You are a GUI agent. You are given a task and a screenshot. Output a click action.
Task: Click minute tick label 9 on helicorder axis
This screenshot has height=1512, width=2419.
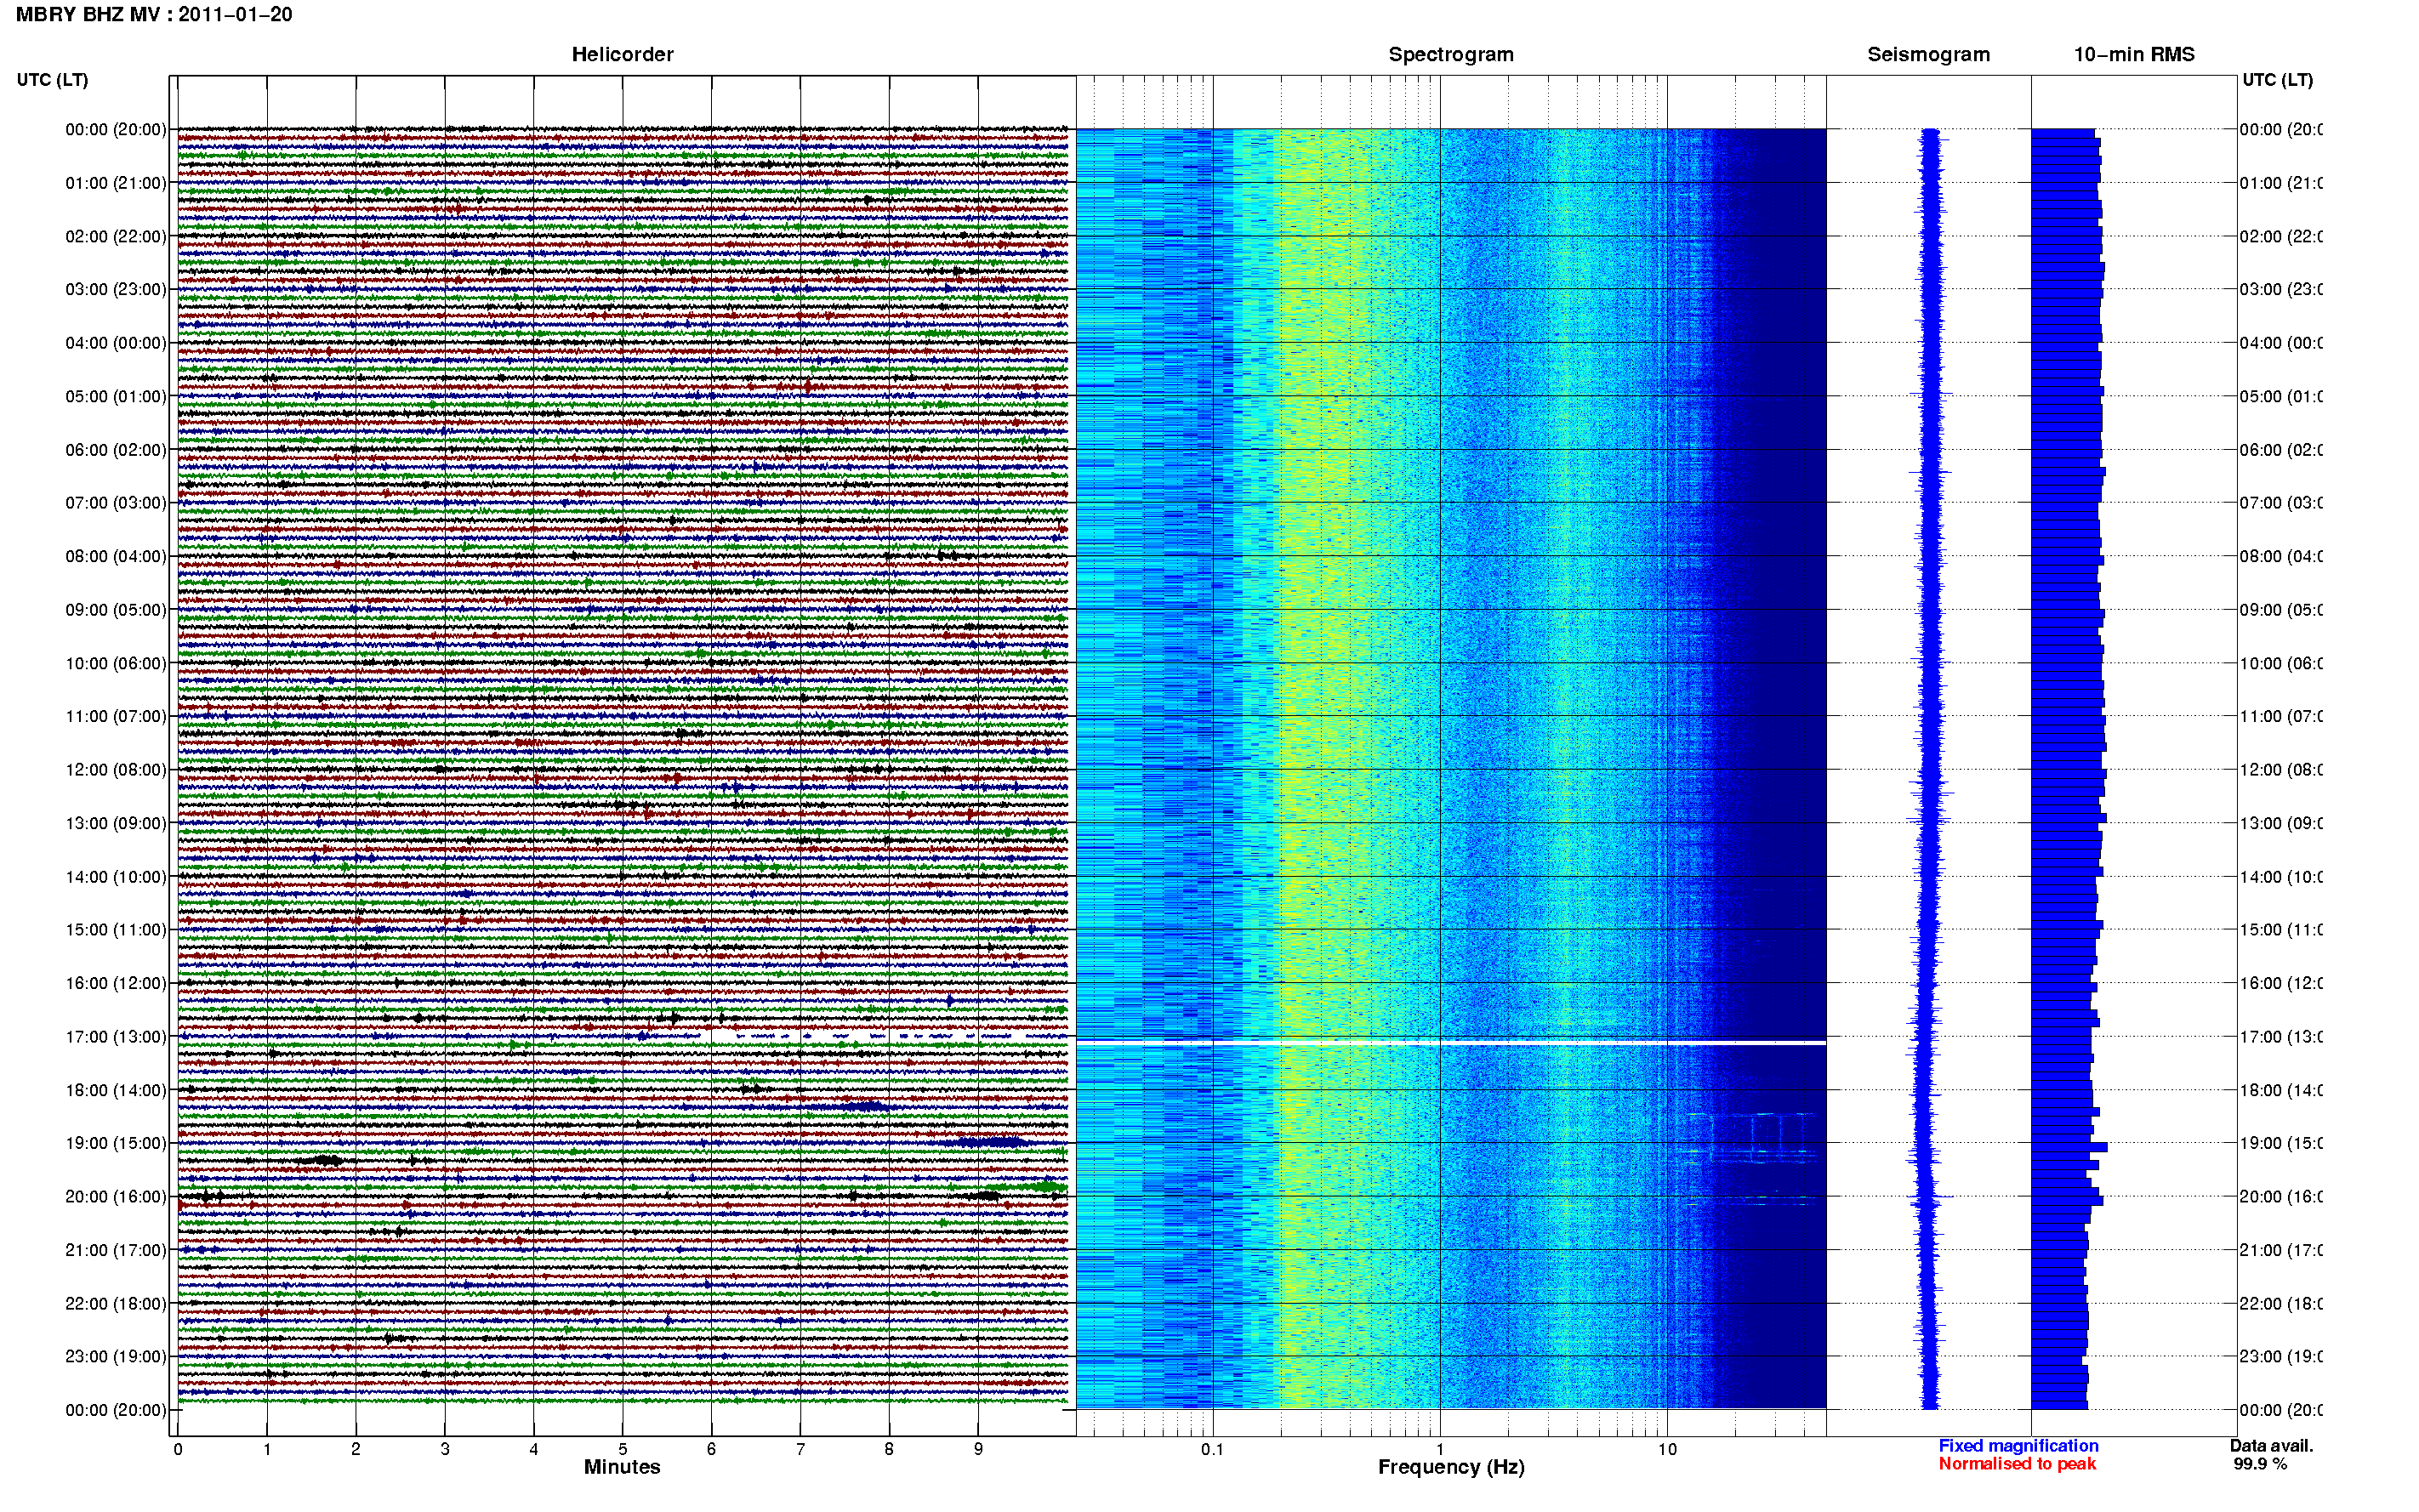coord(978,1449)
